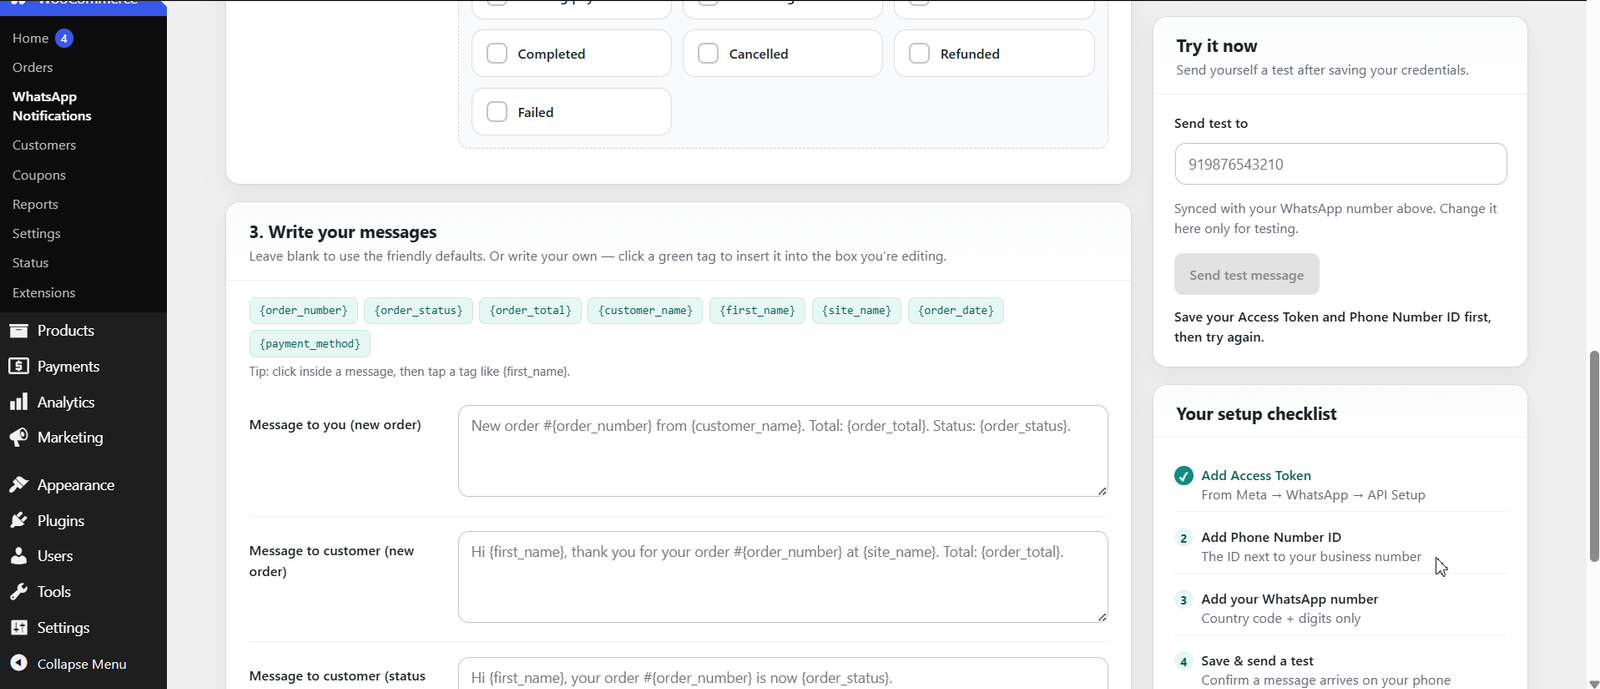1600x689 pixels.
Task: Click the Settings sliders icon in sidebar
Action: pyautogui.click(x=19, y=627)
